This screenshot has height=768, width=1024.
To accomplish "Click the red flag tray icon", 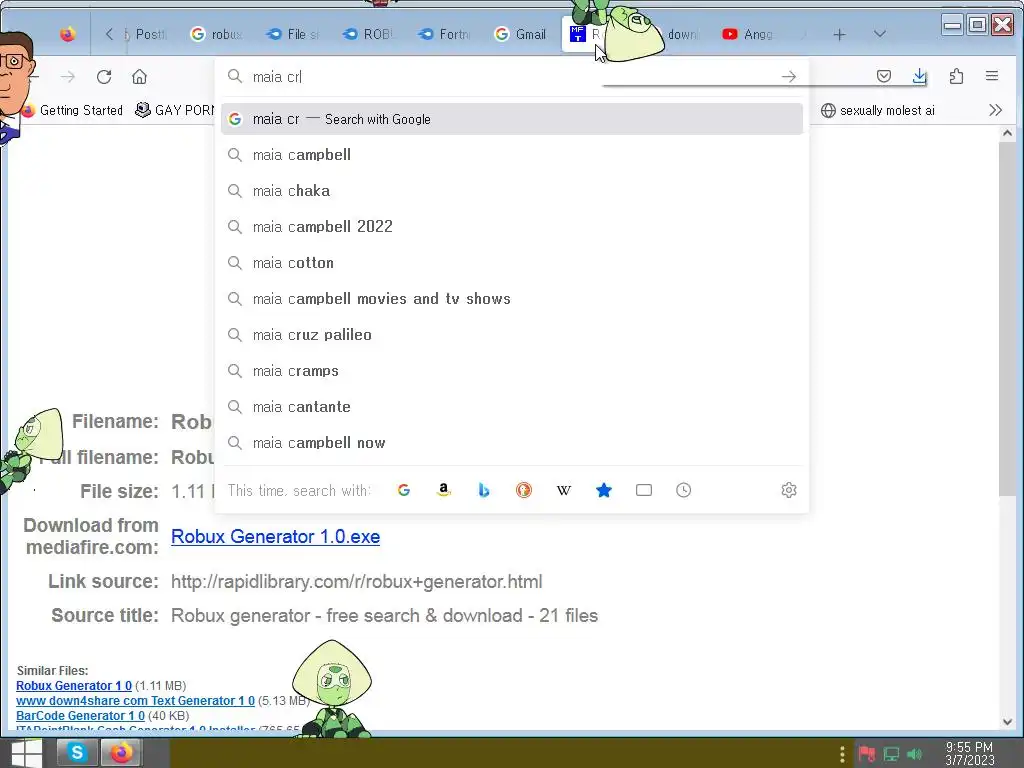I will (867, 755).
